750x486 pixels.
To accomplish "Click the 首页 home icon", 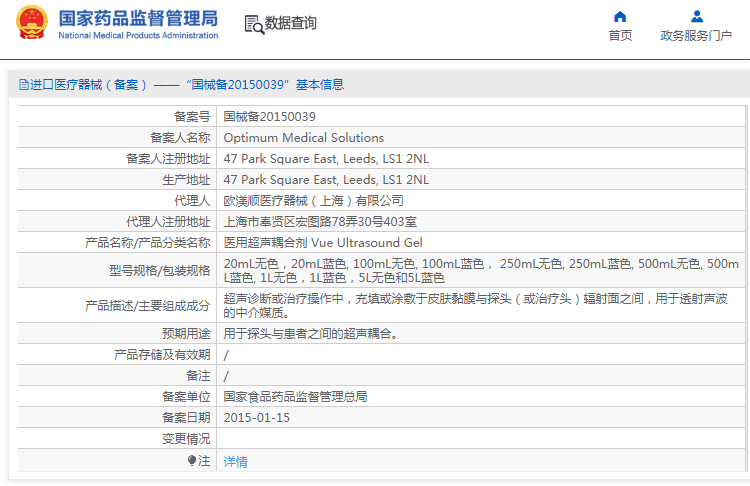I will coord(620,17).
